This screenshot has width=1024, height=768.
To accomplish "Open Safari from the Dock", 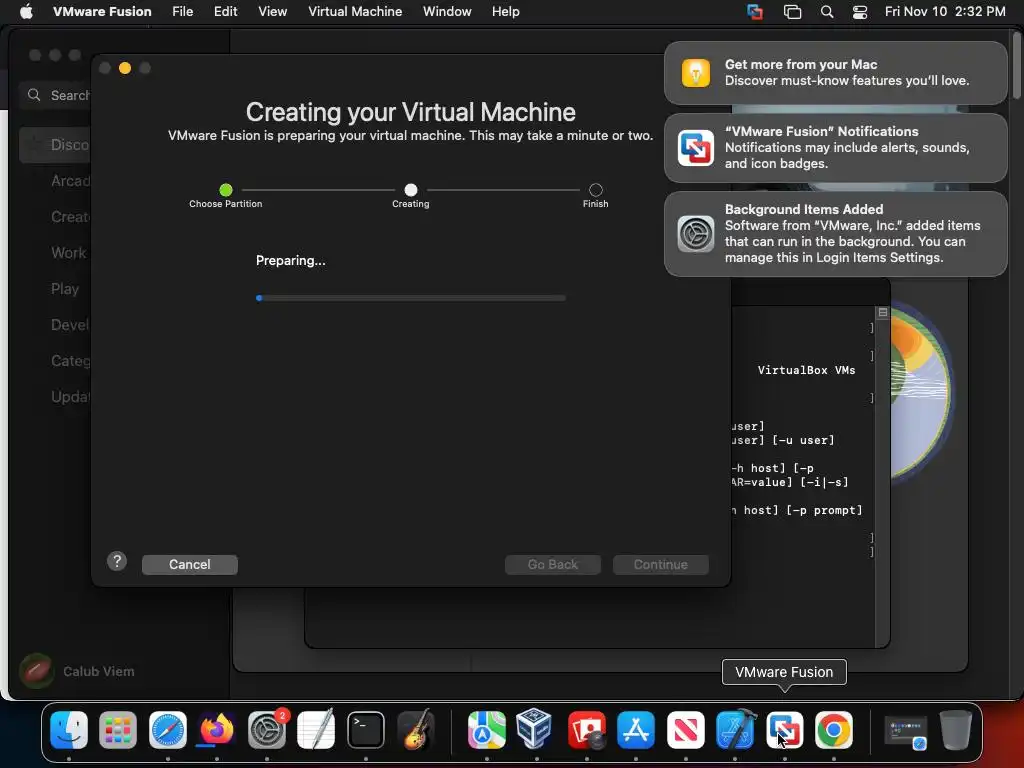I will click(x=168, y=729).
